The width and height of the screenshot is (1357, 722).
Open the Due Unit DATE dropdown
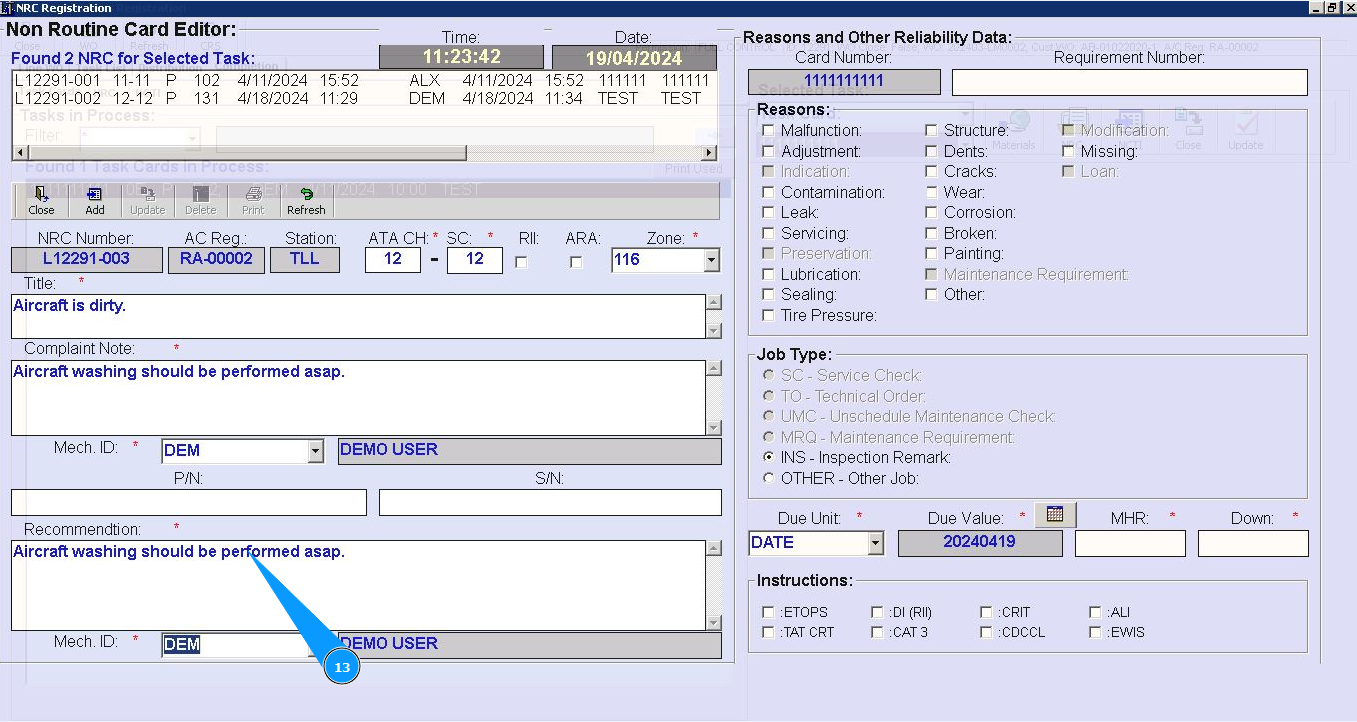pyautogui.click(x=876, y=543)
